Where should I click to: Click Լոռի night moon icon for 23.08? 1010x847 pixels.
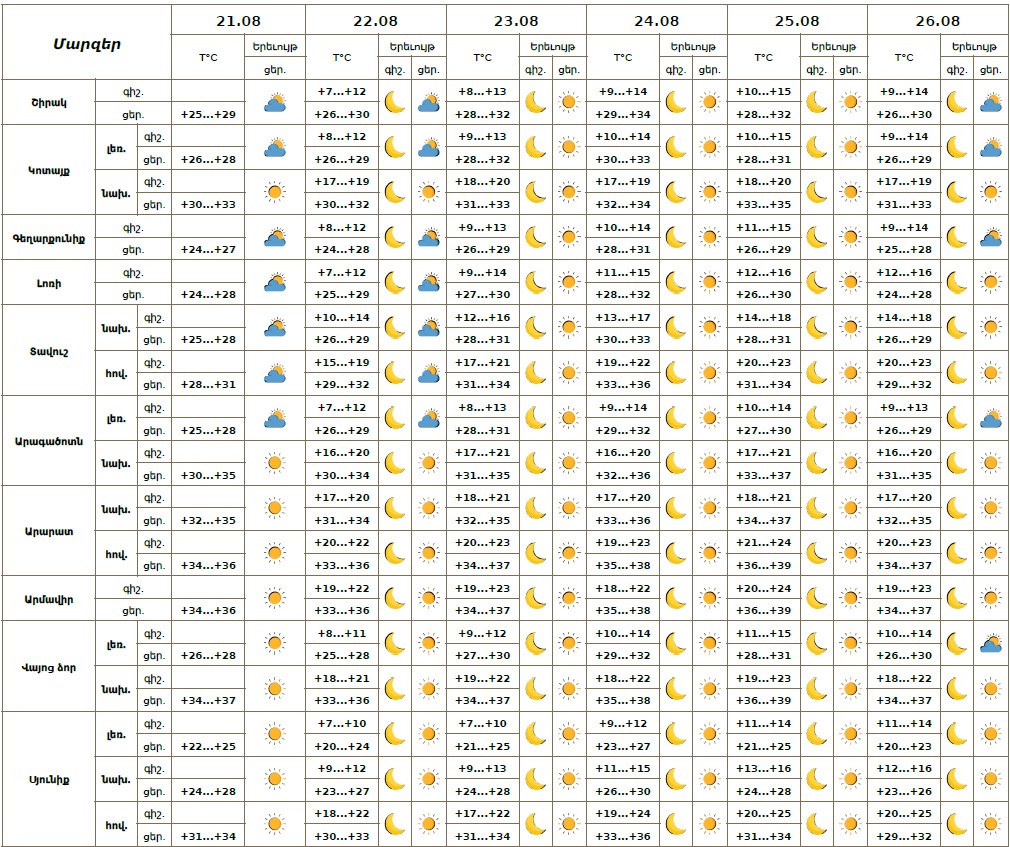click(x=536, y=283)
